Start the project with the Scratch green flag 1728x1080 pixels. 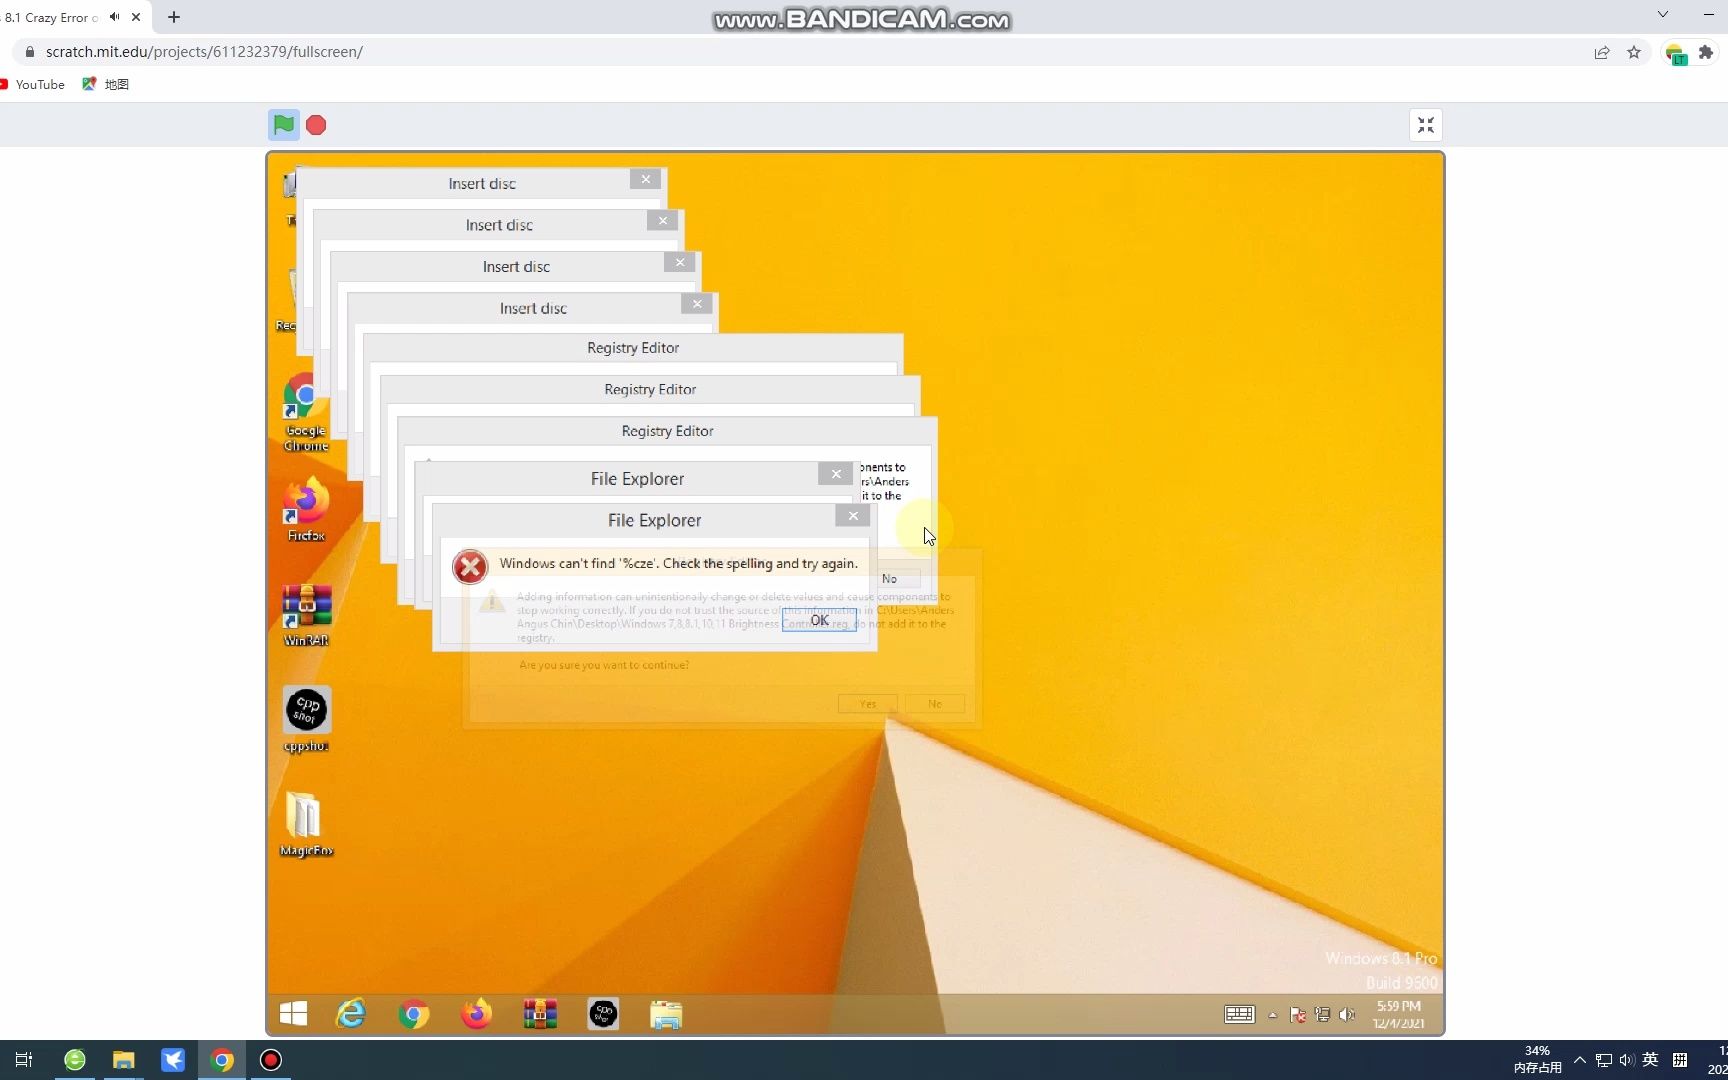[283, 124]
